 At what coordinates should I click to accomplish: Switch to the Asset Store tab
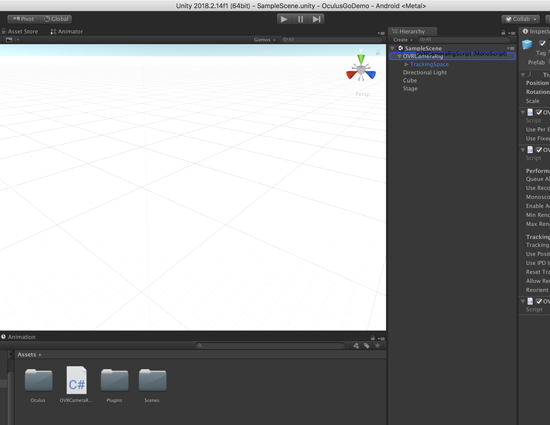20,32
